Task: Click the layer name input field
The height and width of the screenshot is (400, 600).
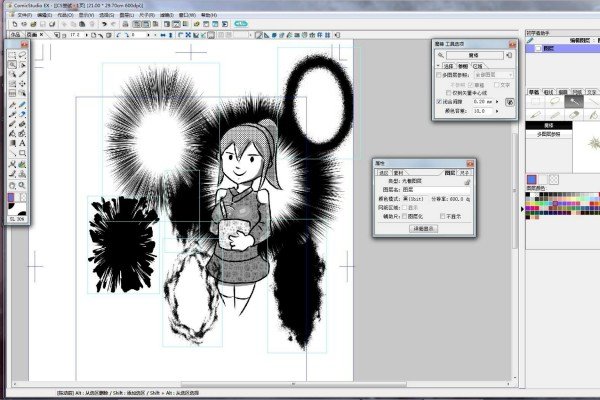Action: [436, 190]
